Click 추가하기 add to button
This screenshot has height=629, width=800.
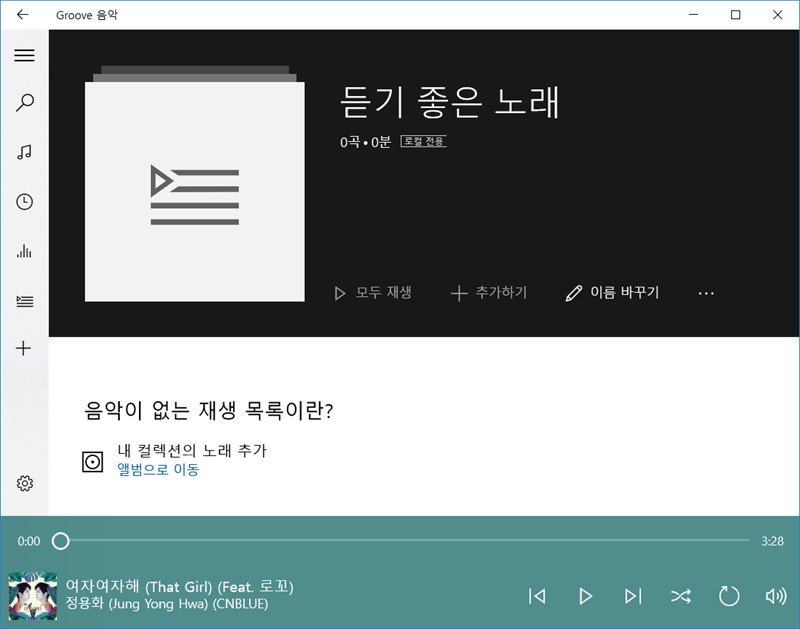coord(489,293)
